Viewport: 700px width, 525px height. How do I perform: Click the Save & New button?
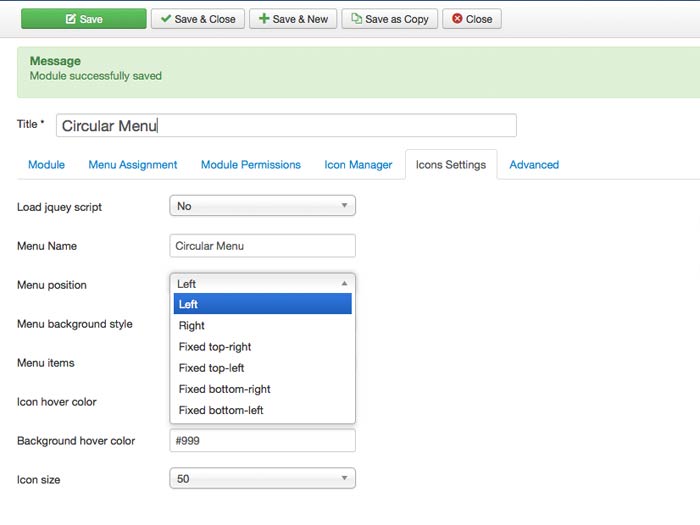292,19
